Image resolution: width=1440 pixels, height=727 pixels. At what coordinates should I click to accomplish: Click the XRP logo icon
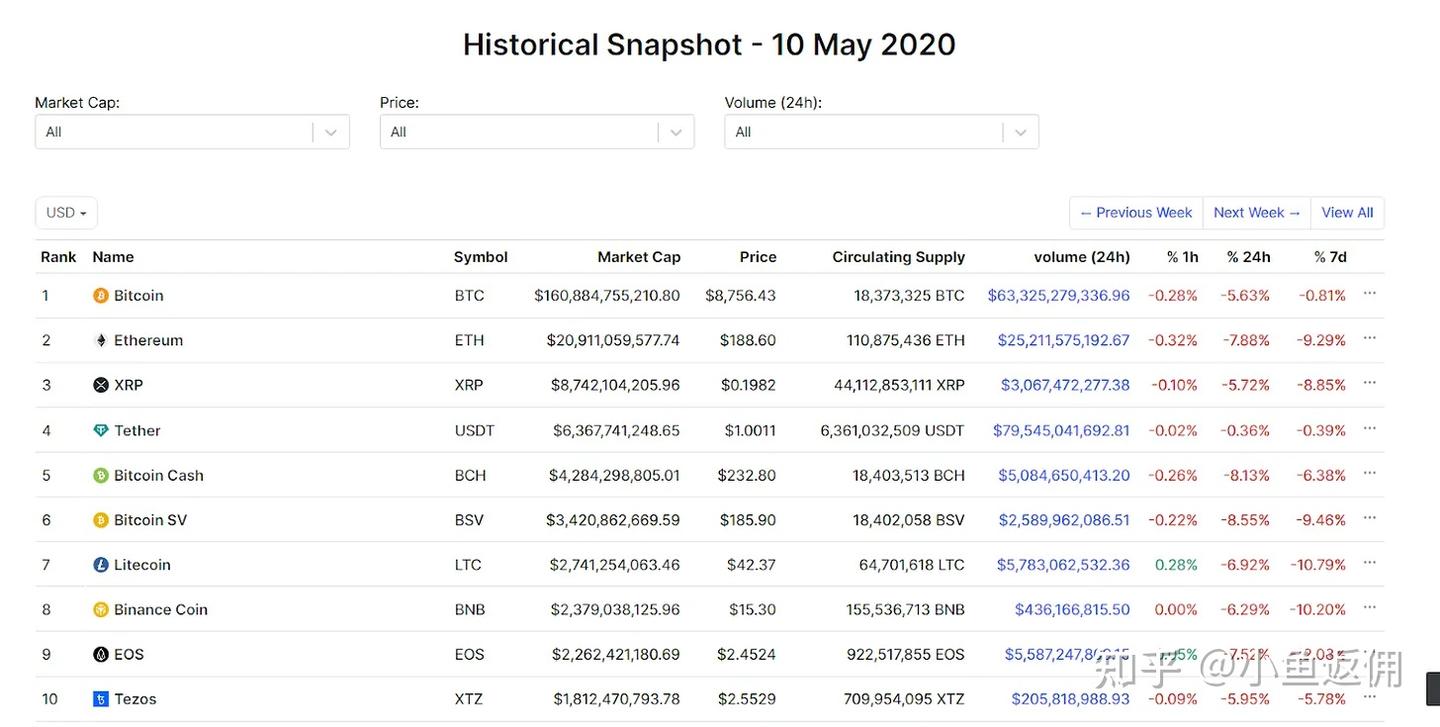tap(100, 385)
